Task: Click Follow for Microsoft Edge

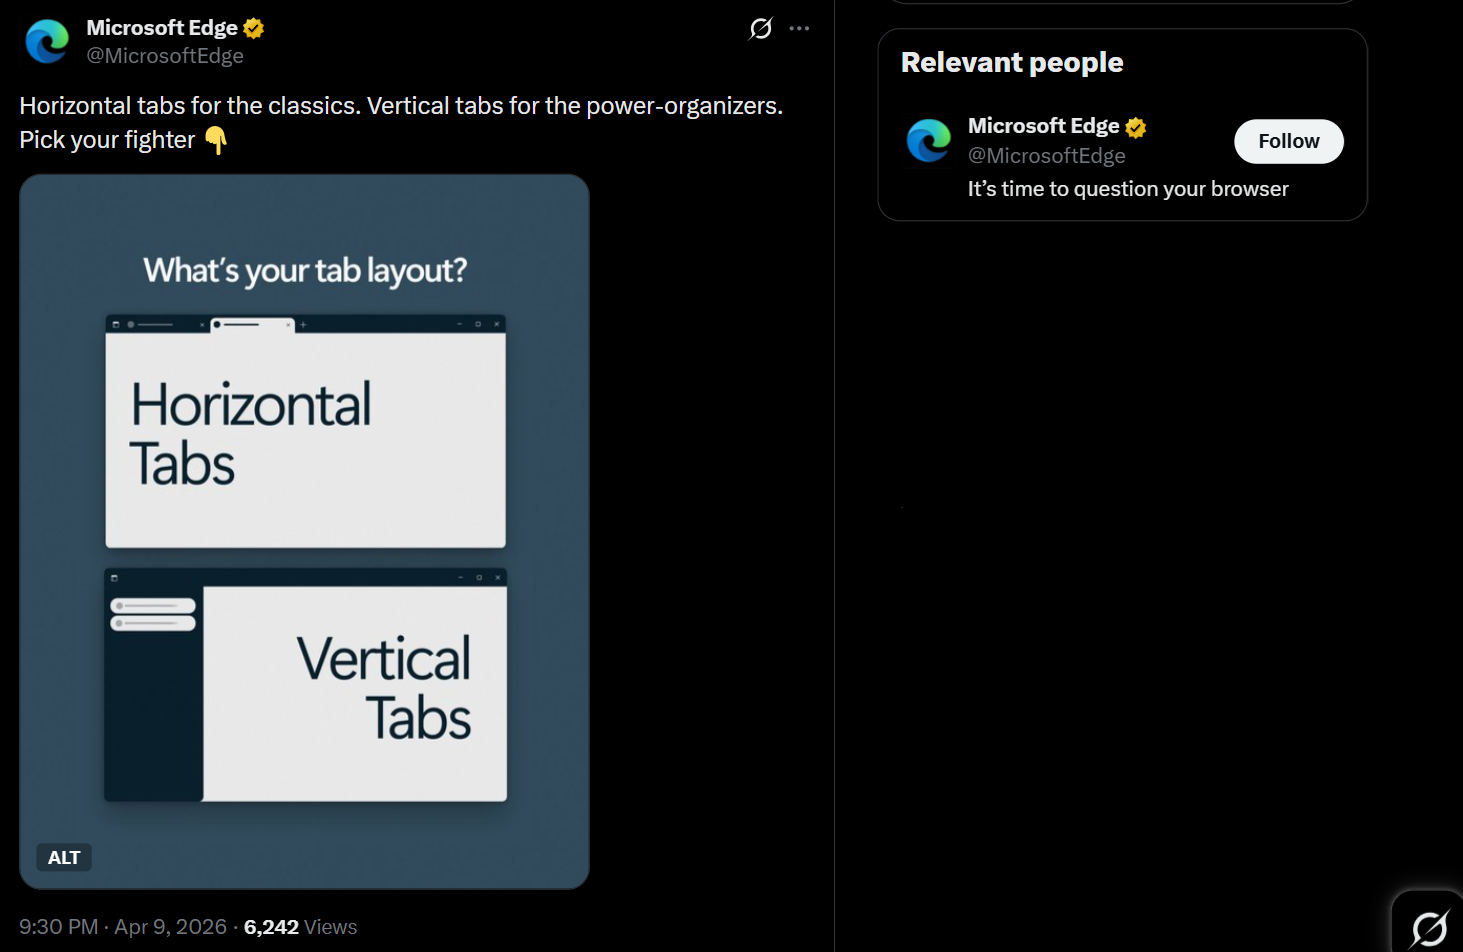Action: (1288, 141)
